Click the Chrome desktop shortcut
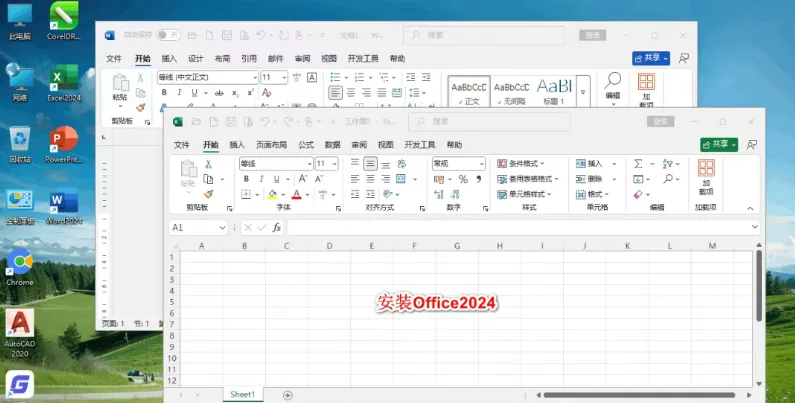 [20, 268]
